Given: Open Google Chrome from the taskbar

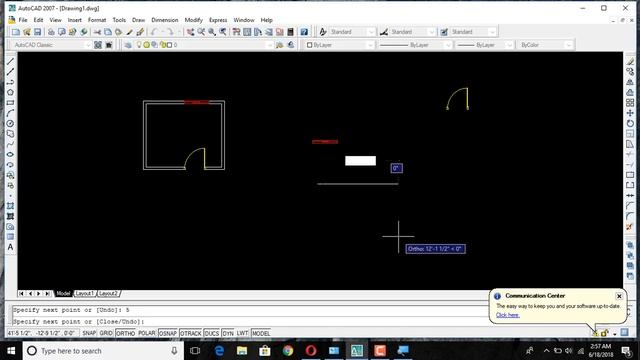Looking at the screenshot, I should [x=288, y=351].
